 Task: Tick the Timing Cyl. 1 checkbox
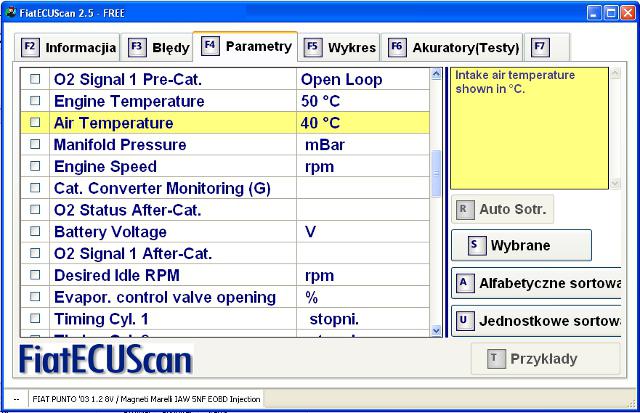click(35, 318)
